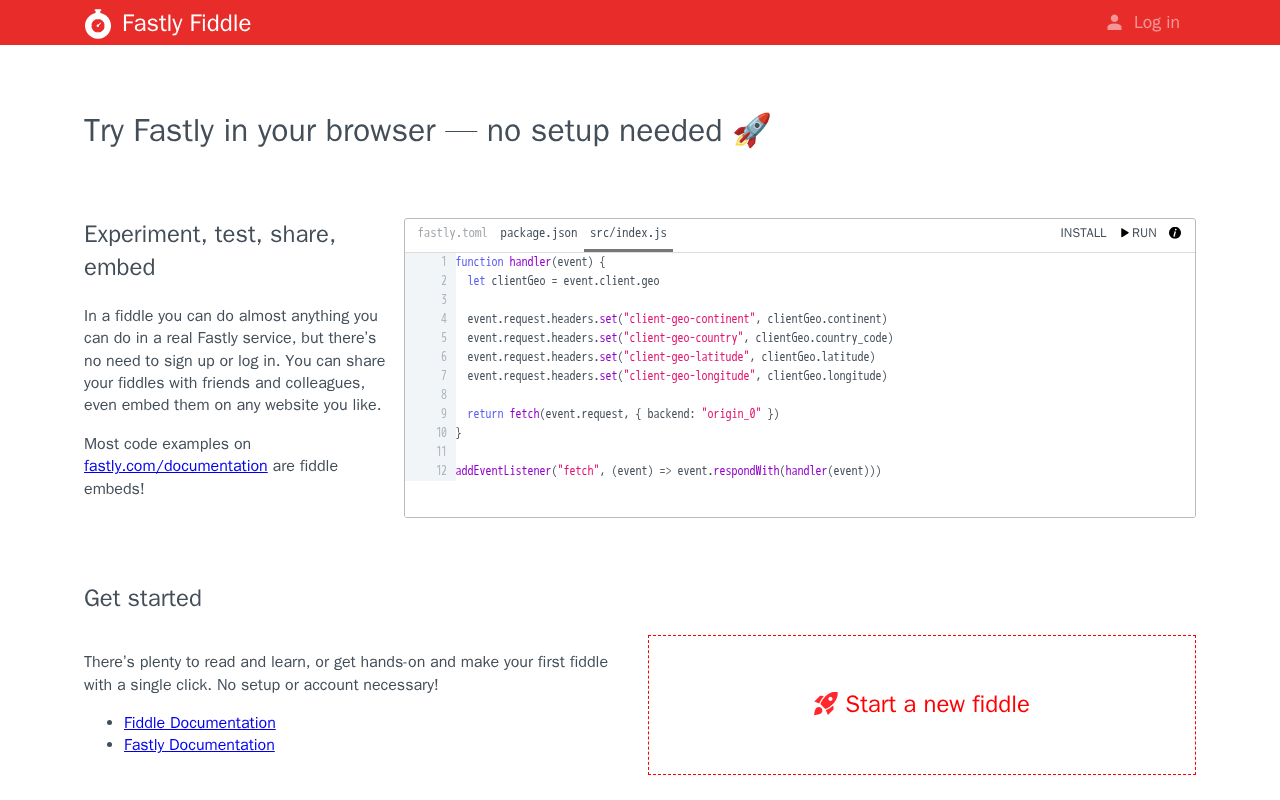Click the Fastly Fiddle header title
The image size is (1280, 800).
pos(186,23)
